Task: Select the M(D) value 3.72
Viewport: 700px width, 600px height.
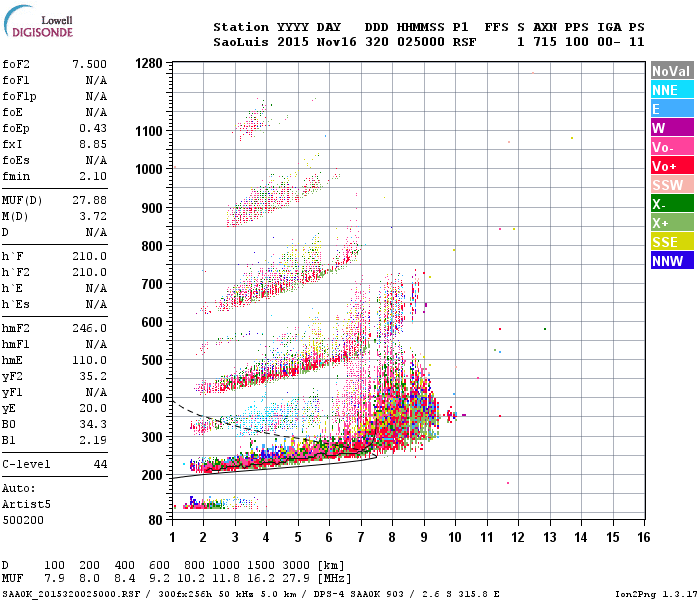Action: coord(93,217)
